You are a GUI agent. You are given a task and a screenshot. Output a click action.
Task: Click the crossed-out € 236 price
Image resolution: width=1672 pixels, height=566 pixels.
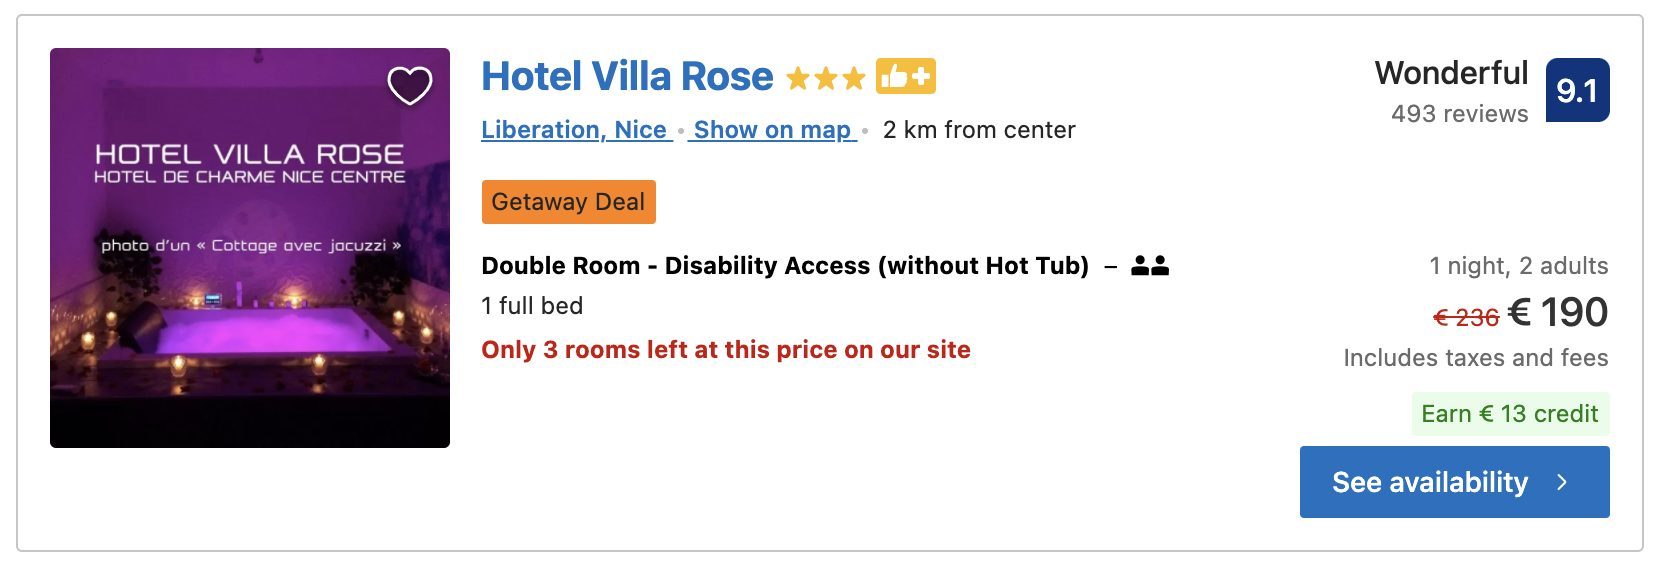pyautogui.click(x=1465, y=318)
